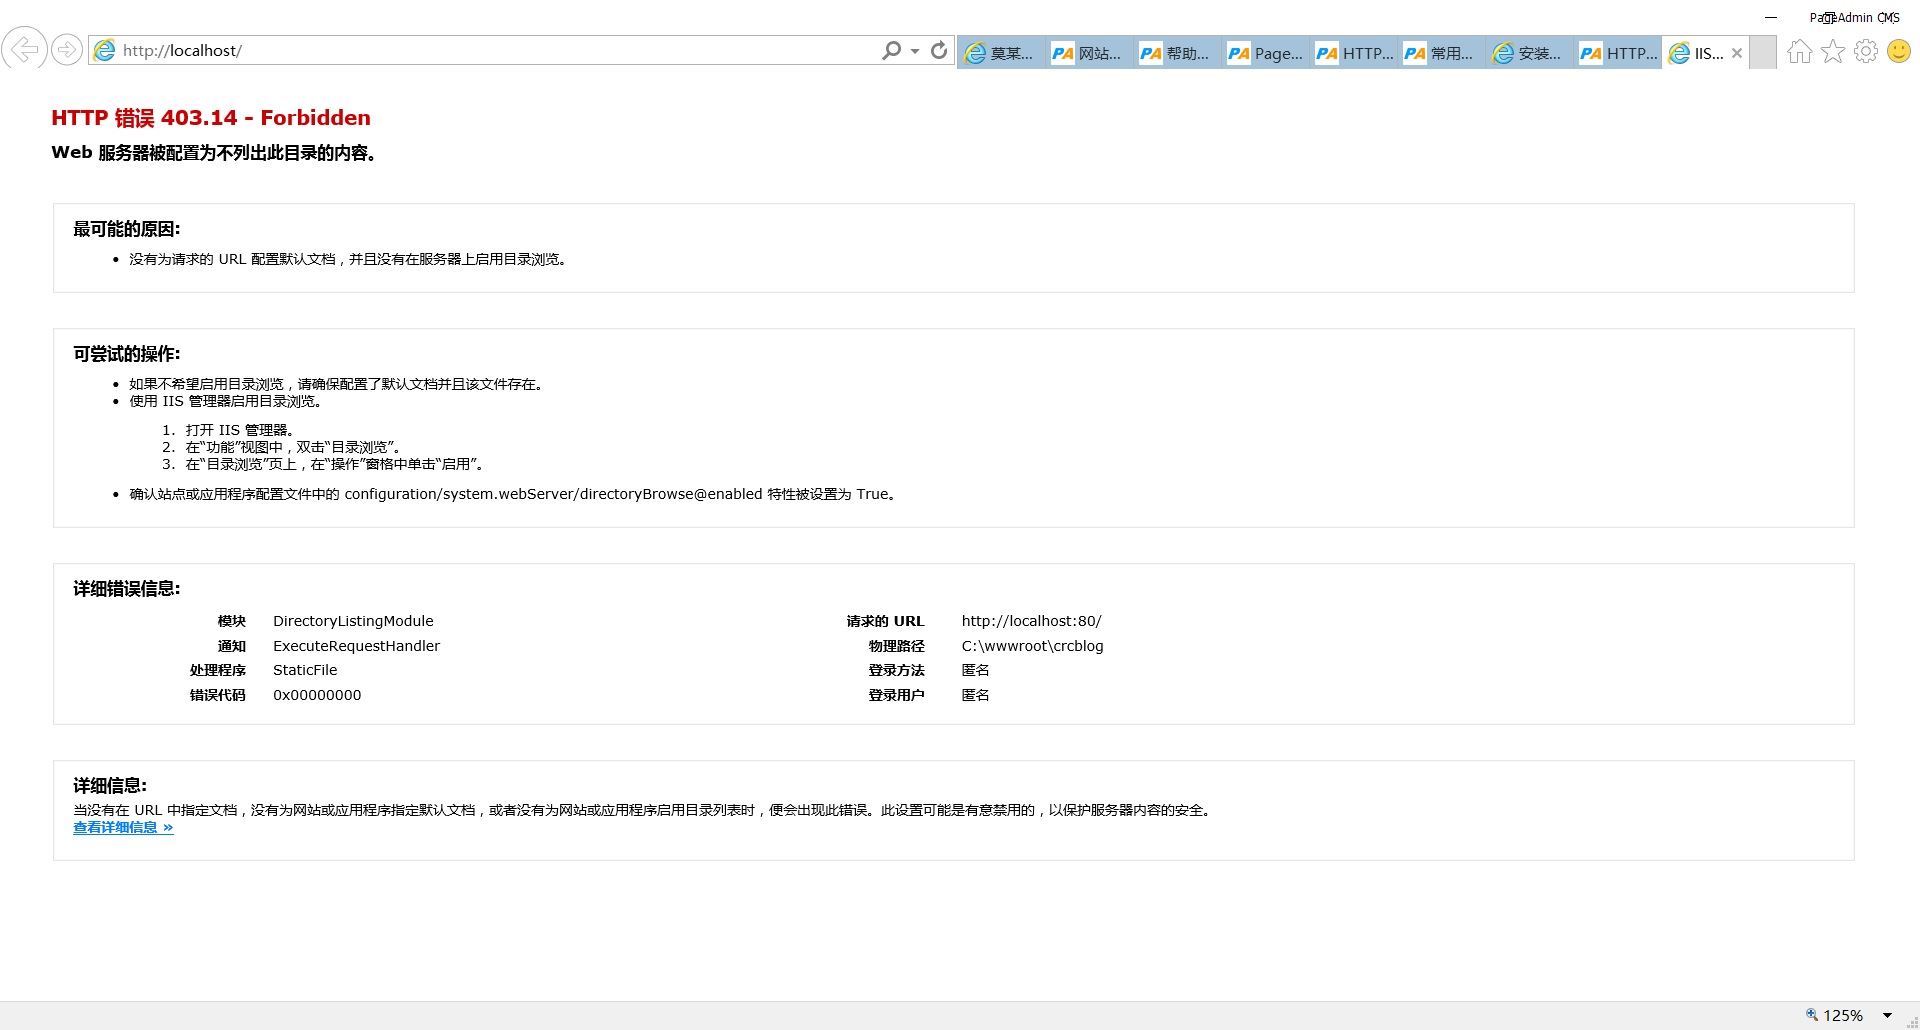Open the zoom level dropdown arrow
Screen dimensions: 1920x1030
tap(1887, 1015)
